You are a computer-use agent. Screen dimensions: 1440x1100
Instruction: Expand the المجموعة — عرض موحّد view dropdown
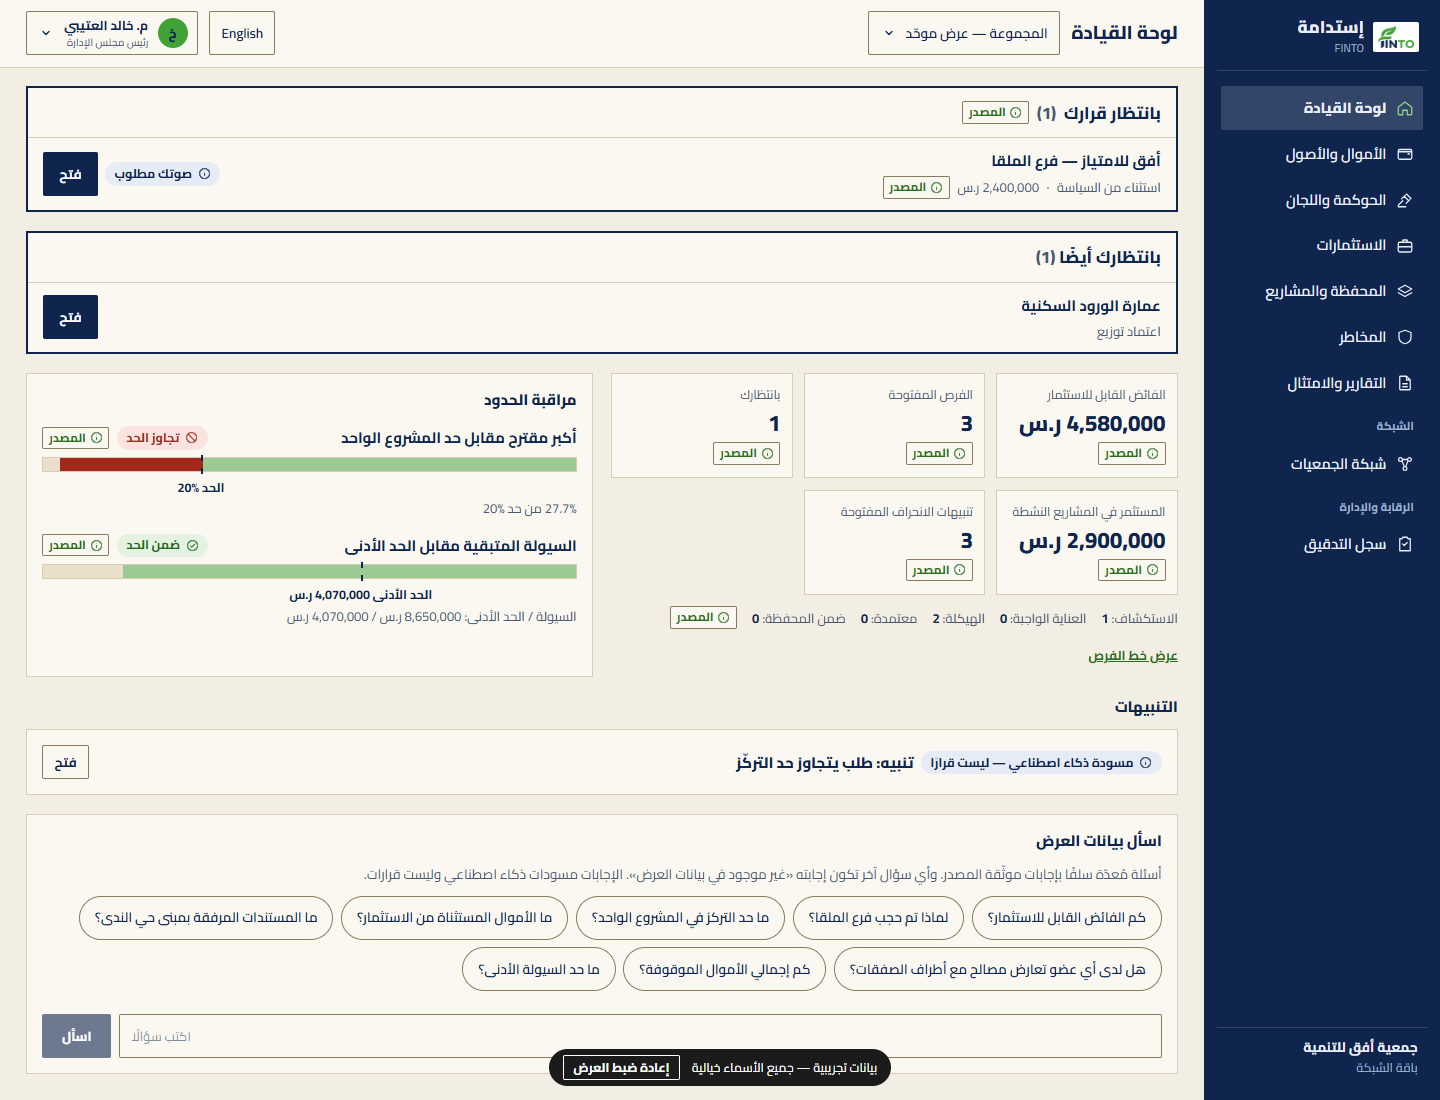pyautogui.click(x=964, y=33)
